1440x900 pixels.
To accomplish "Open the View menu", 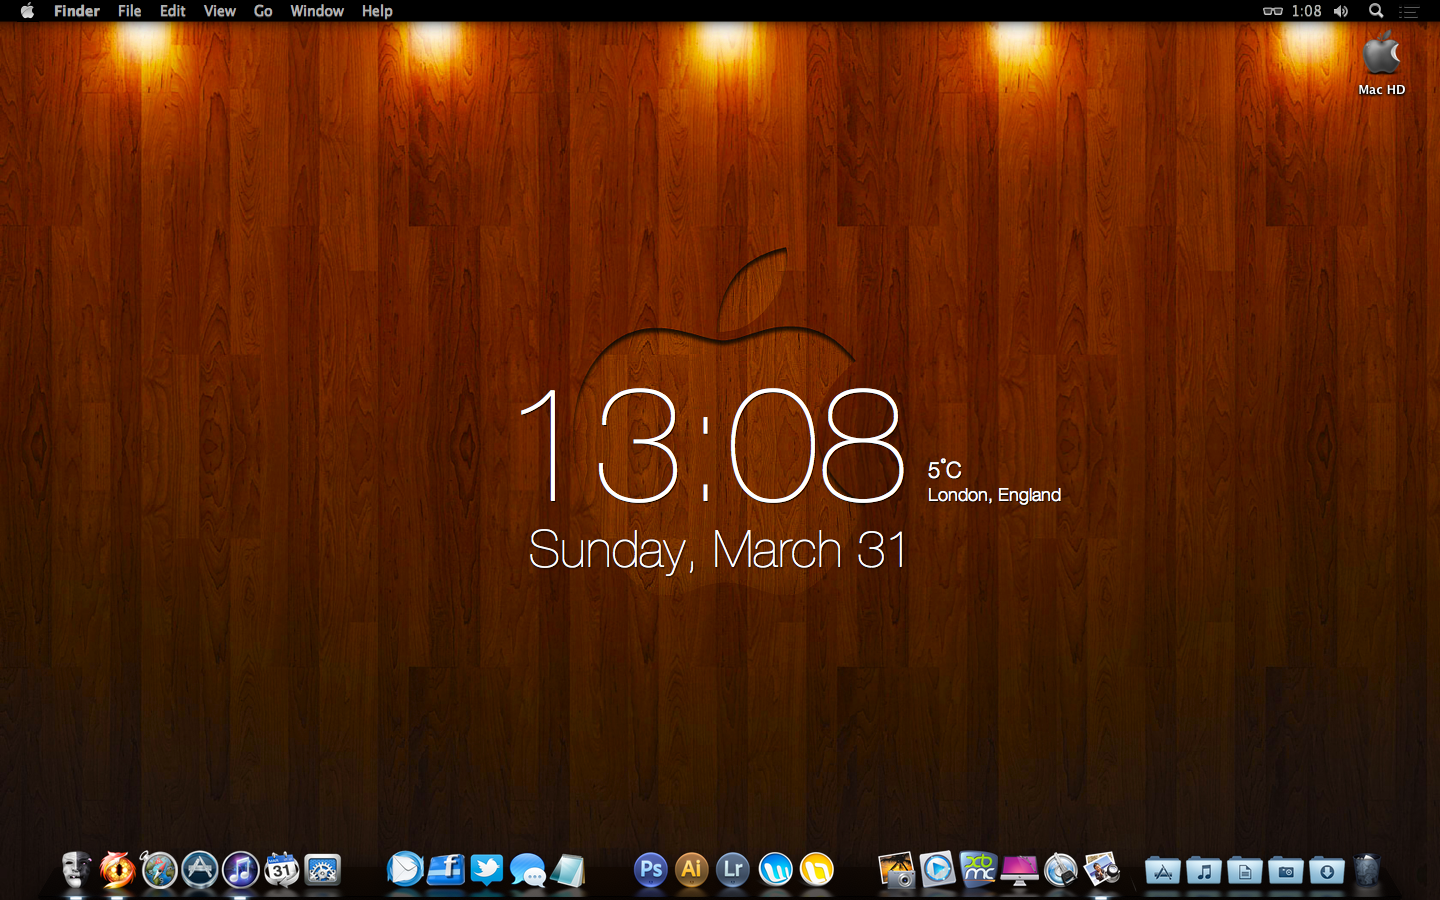I will click(219, 11).
